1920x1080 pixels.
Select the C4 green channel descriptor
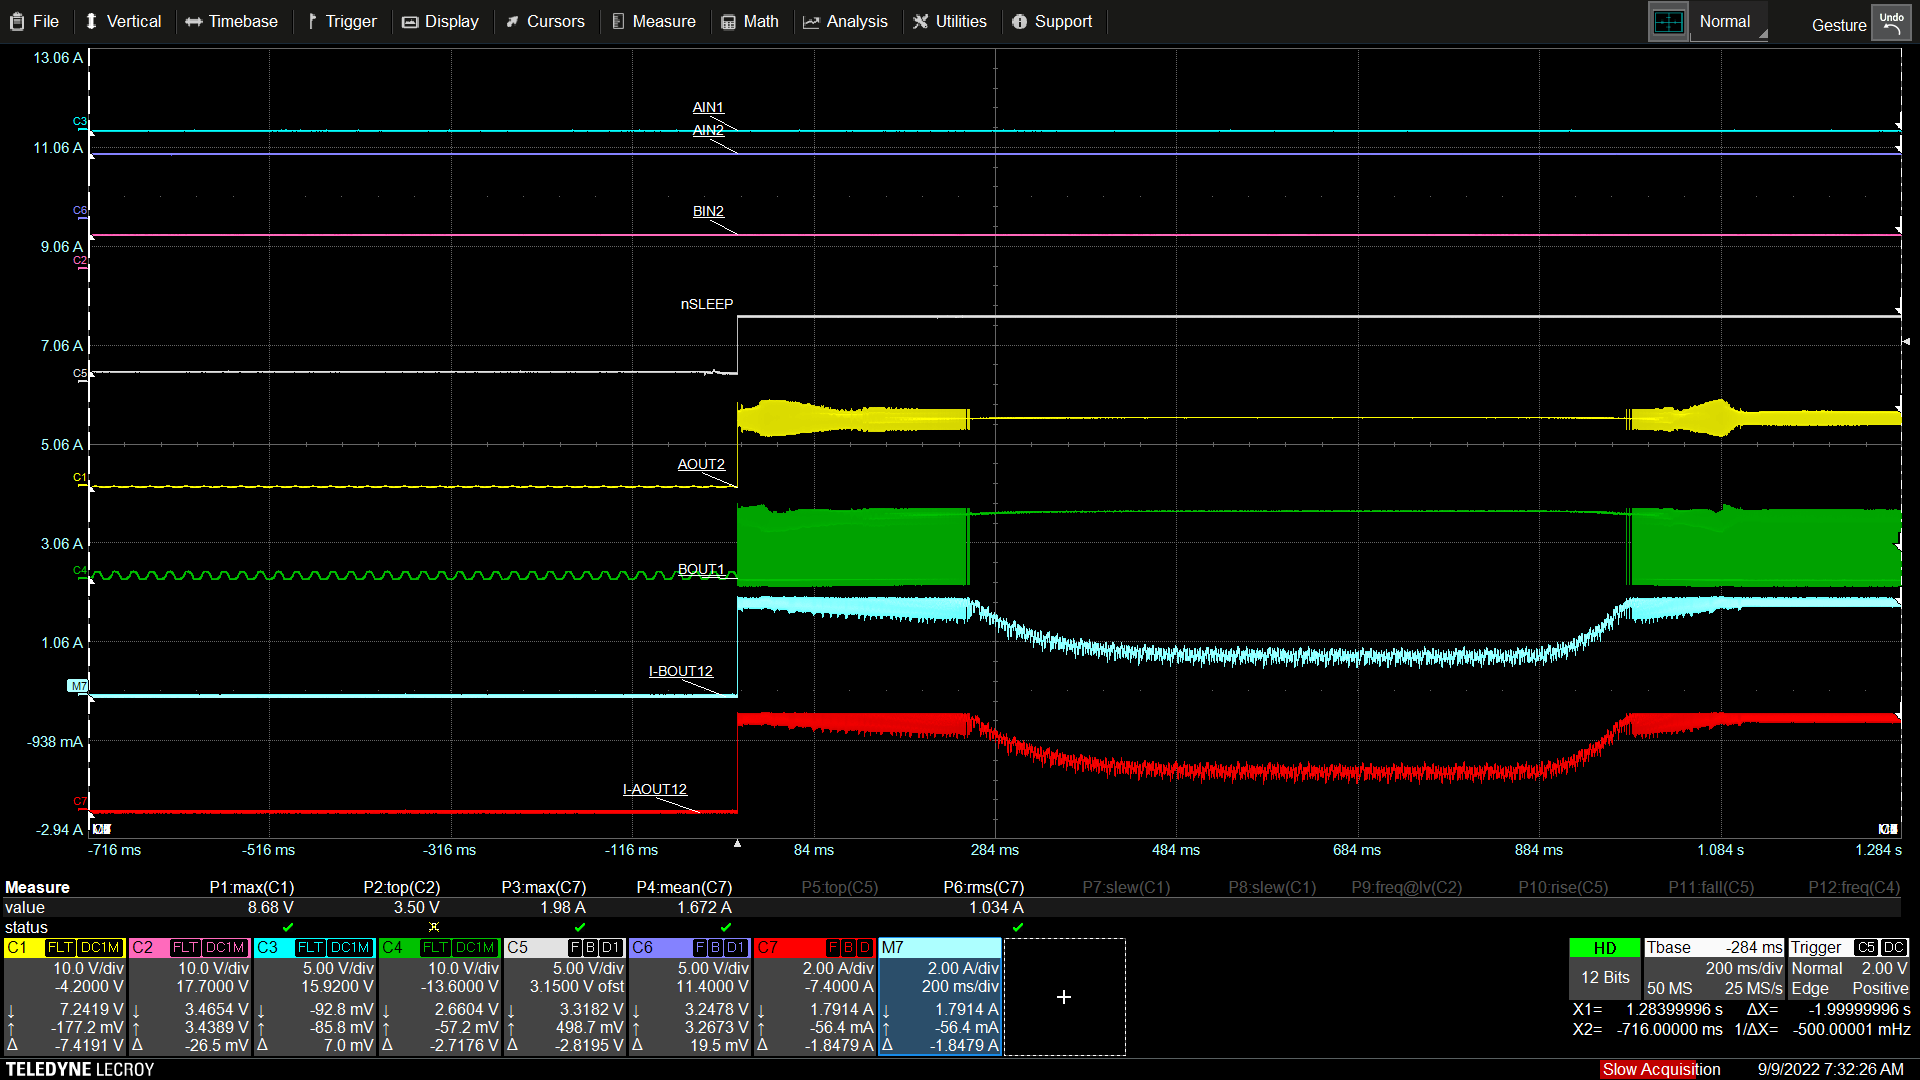393,947
